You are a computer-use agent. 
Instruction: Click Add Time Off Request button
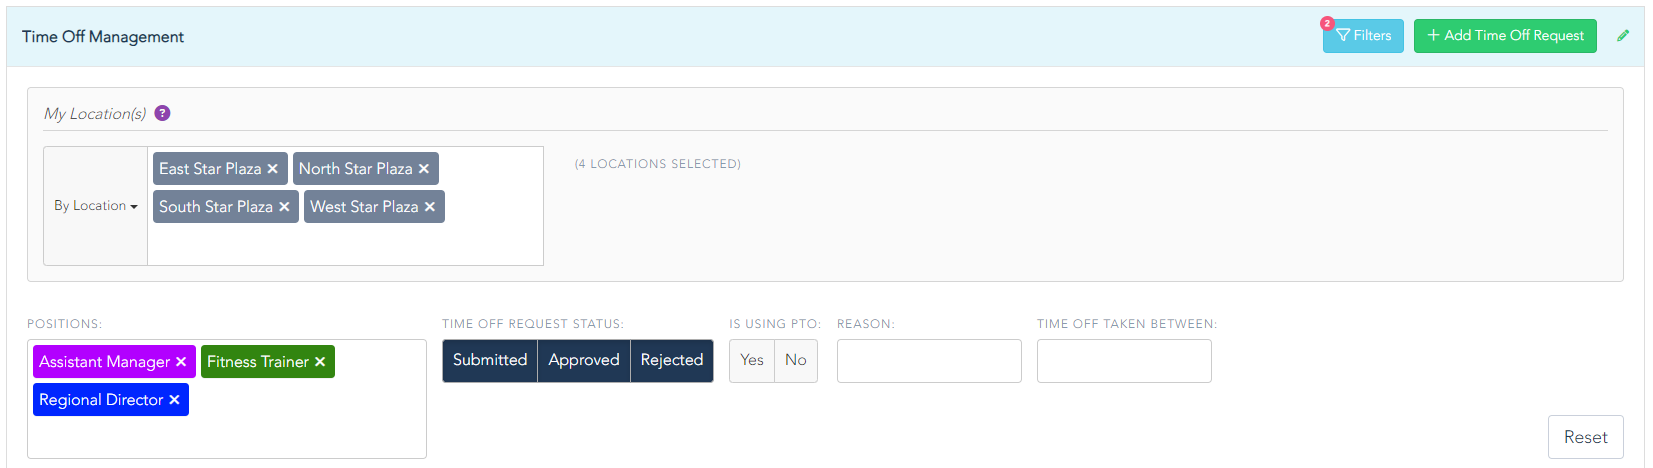tap(1505, 36)
